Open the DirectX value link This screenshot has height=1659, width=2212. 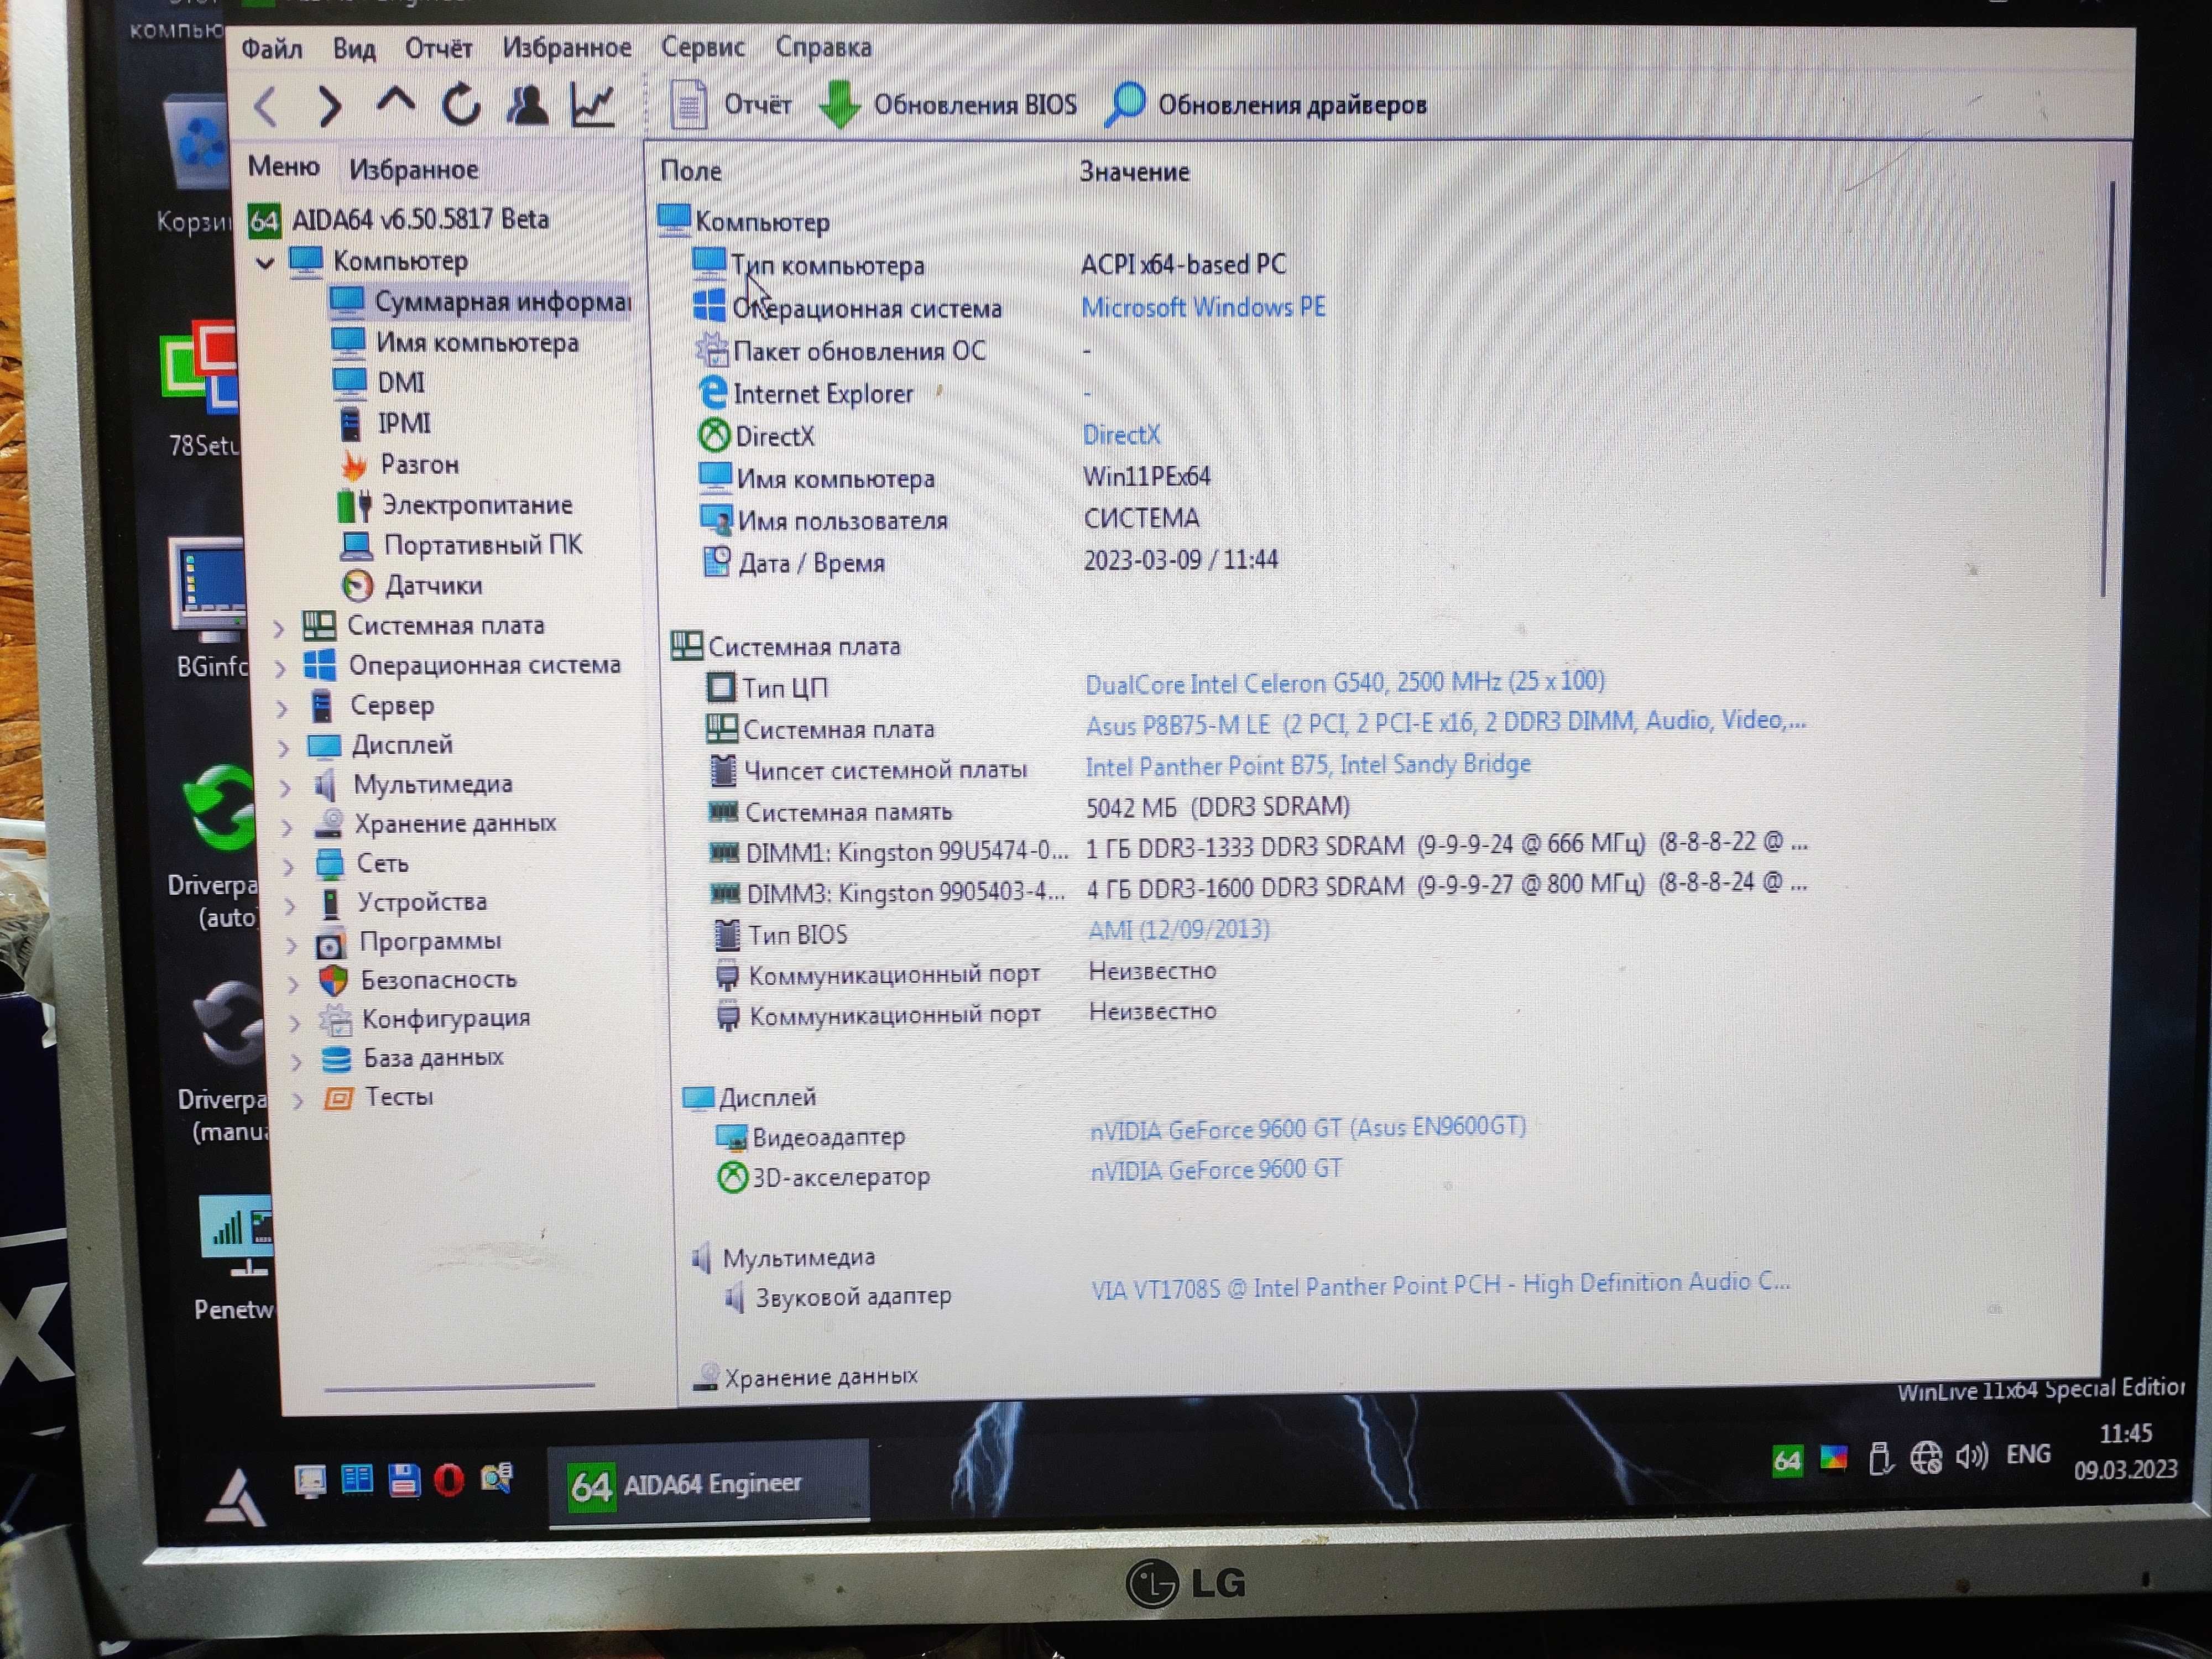pos(1121,435)
